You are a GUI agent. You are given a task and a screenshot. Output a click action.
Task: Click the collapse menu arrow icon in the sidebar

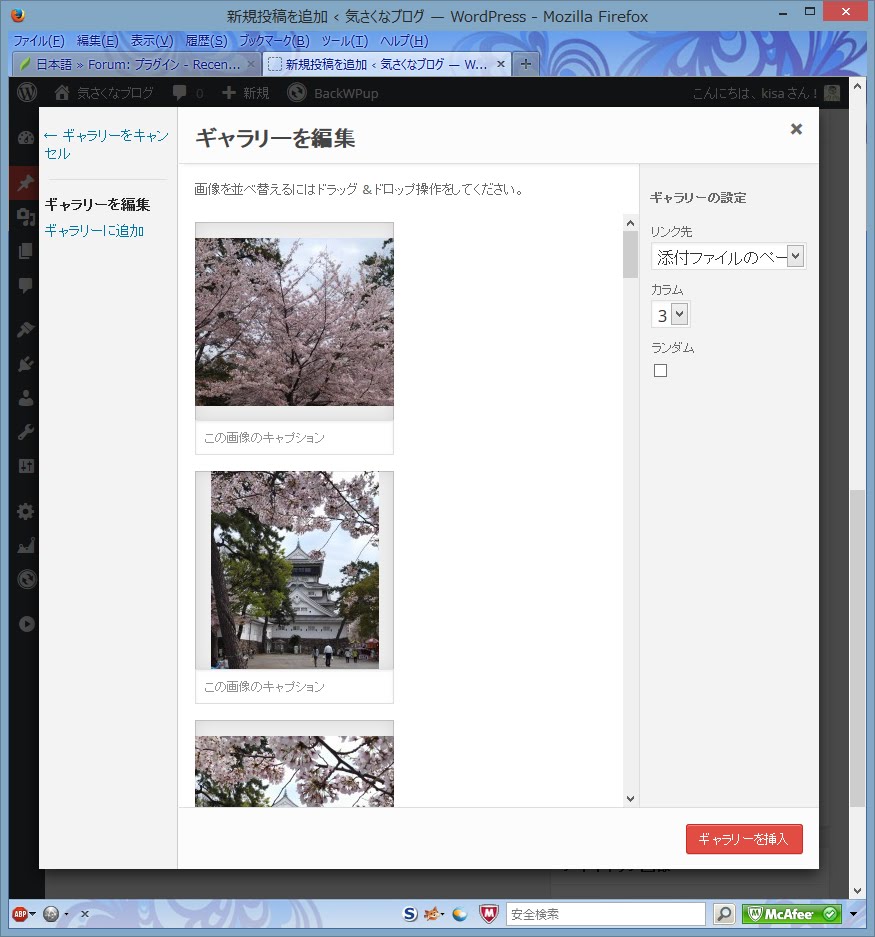tap(26, 624)
